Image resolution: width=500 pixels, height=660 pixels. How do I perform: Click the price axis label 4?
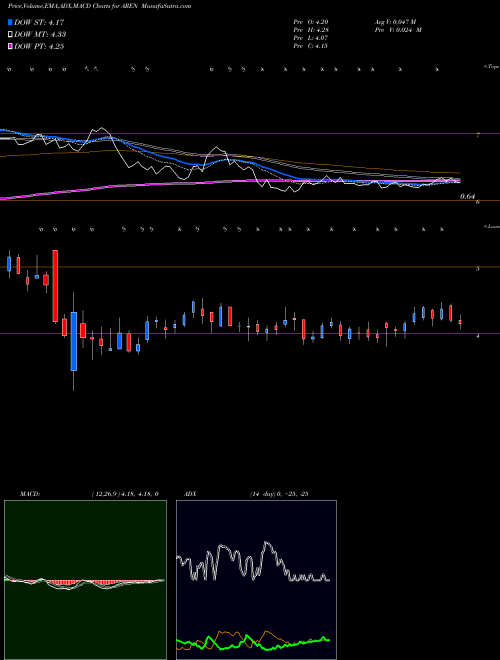coord(478,336)
